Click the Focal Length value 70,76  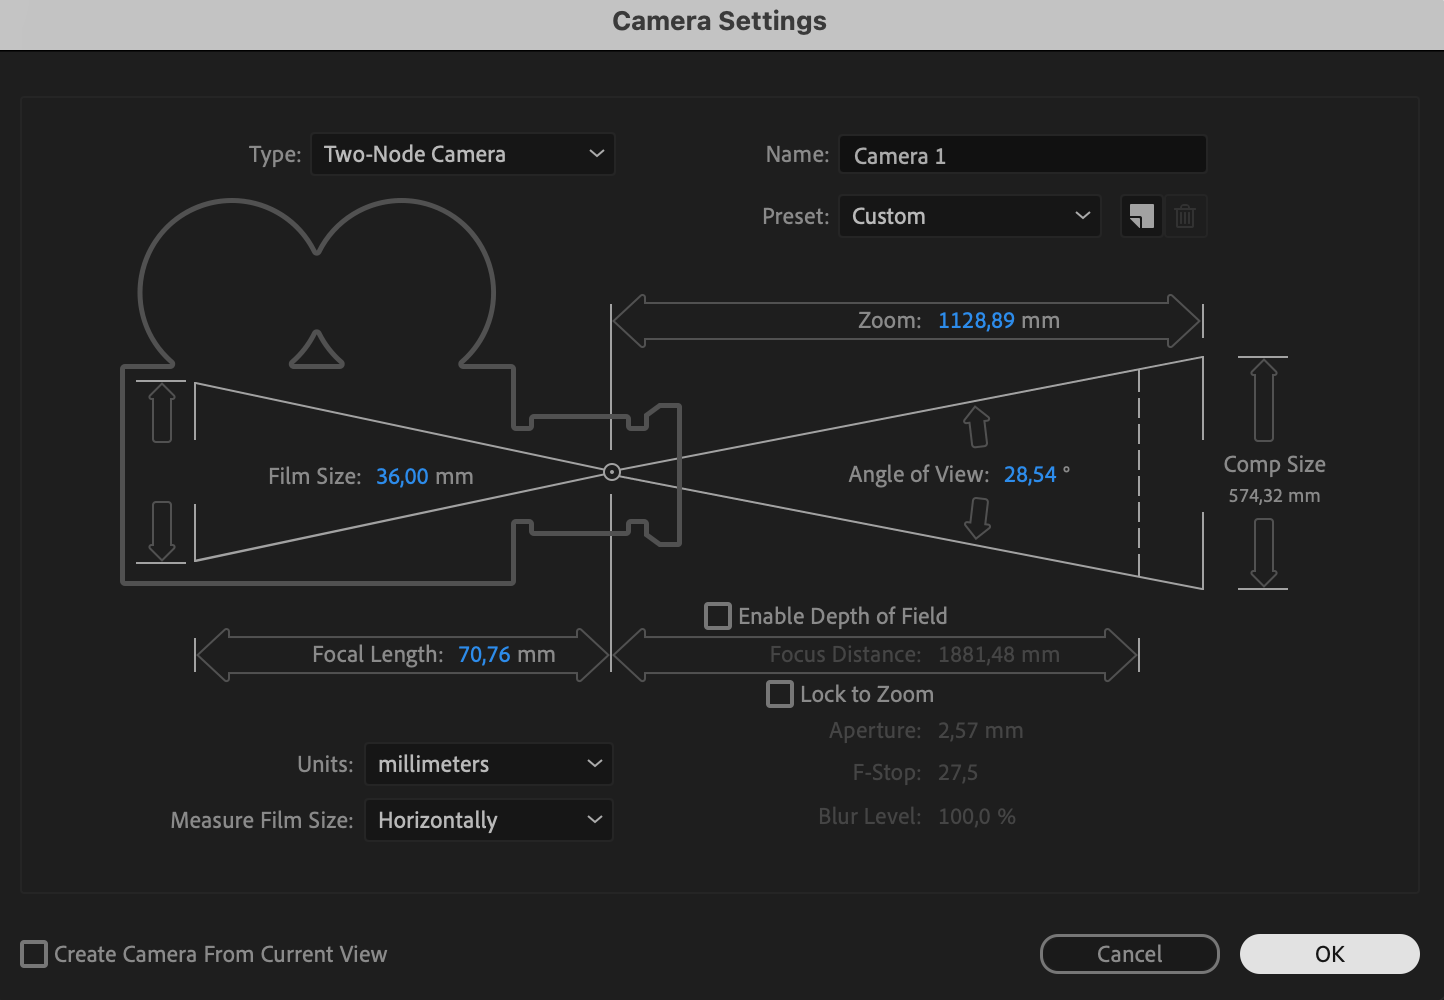click(484, 655)
